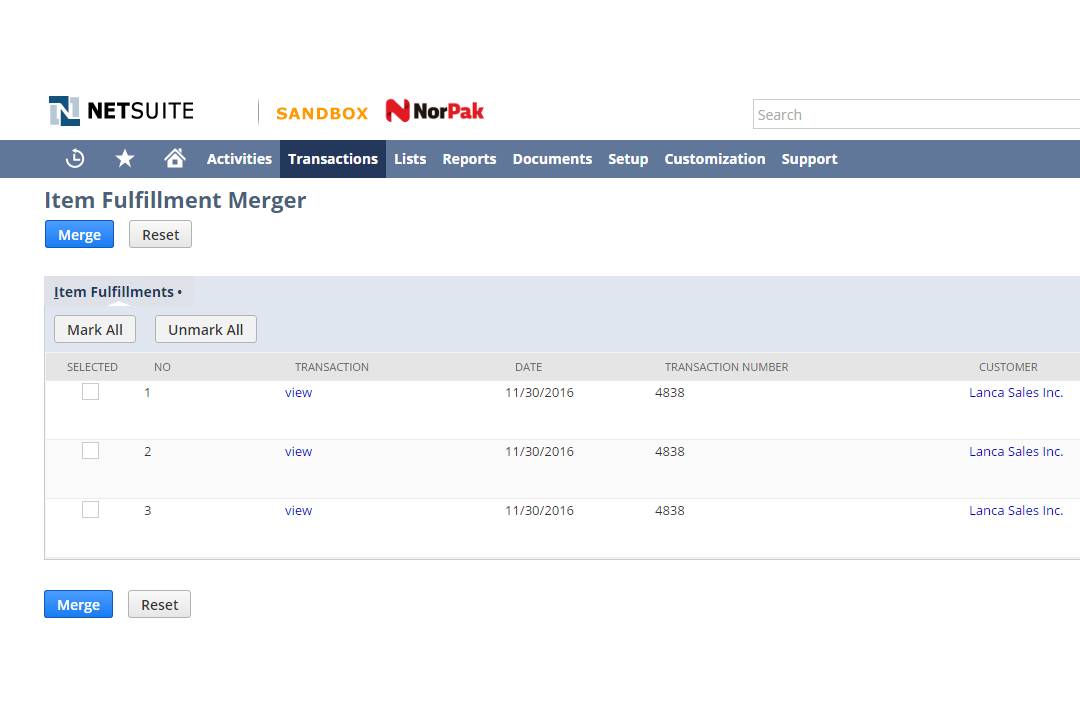The height and width of the screenshot is (720, 1080).
Task: Open the Activities menu
Action: pos(239,159)
